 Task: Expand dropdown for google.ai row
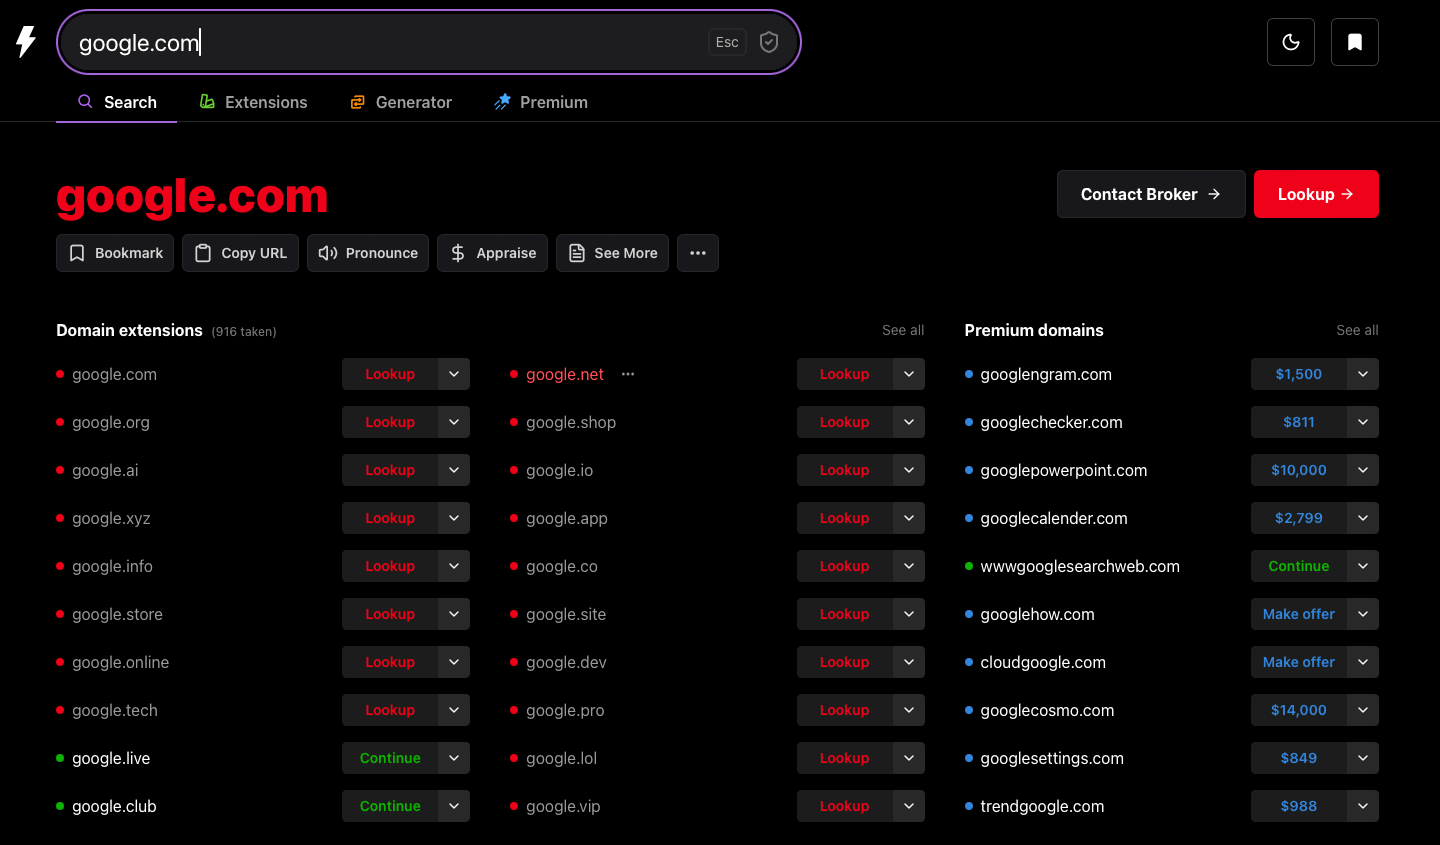tap(454, 470)
